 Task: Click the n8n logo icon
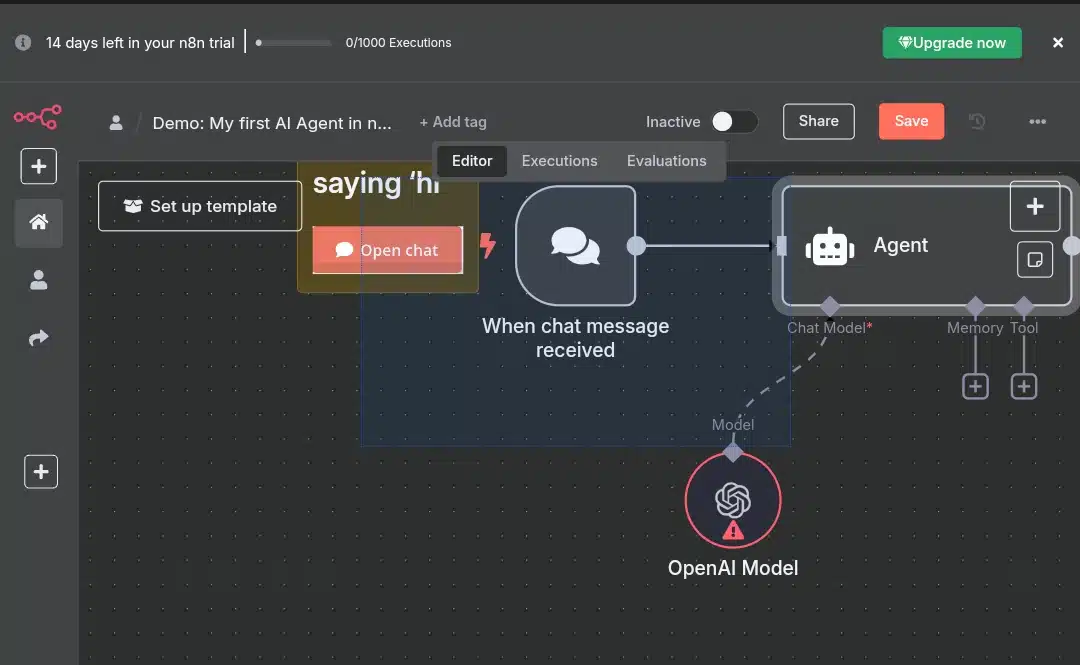coord(38,117)
